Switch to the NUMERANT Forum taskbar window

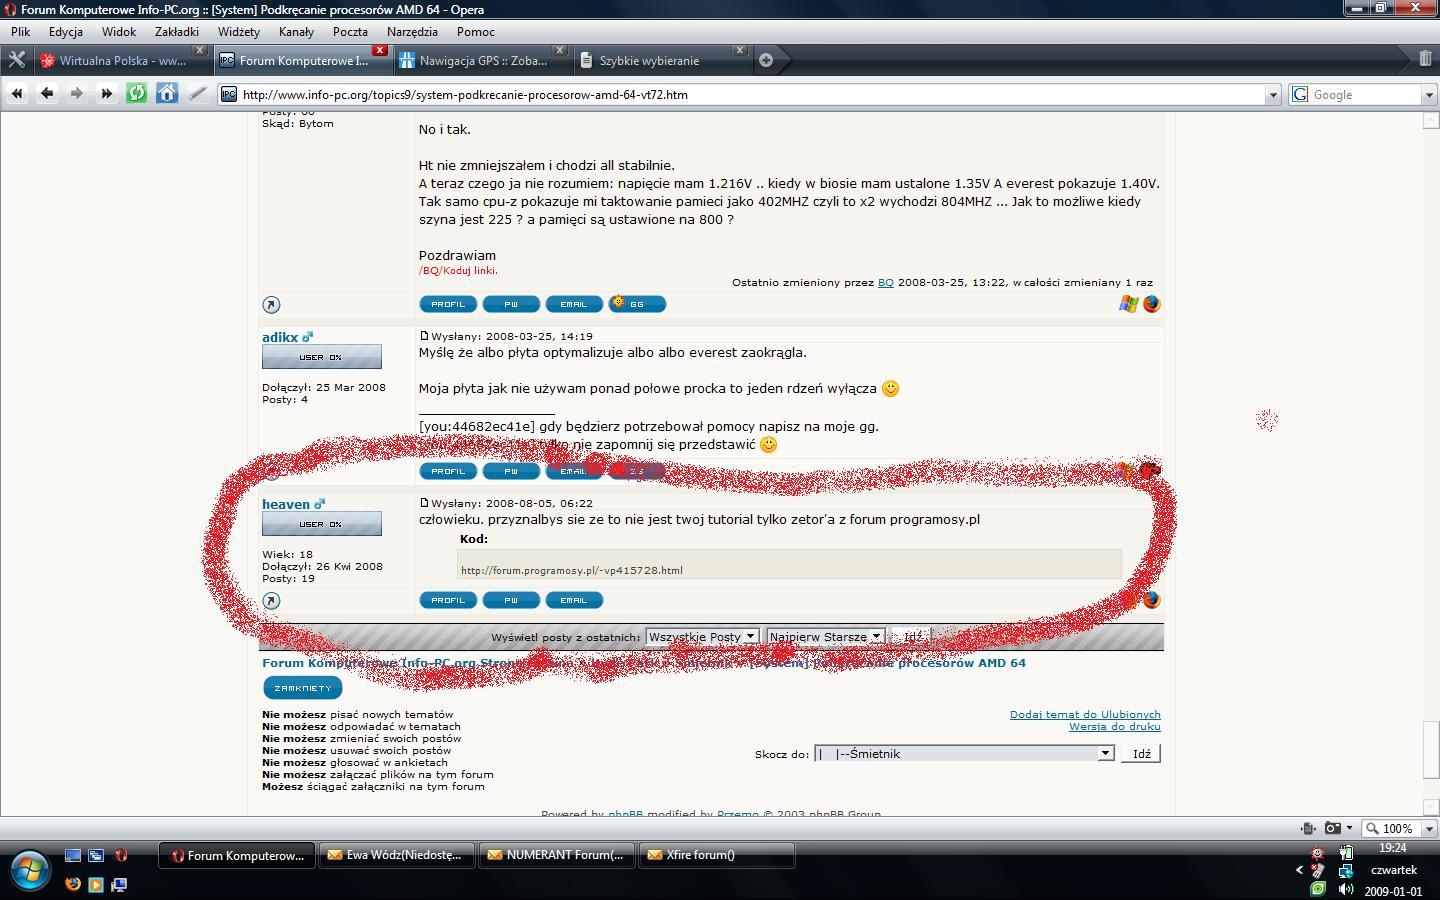(x=557, y=855)
